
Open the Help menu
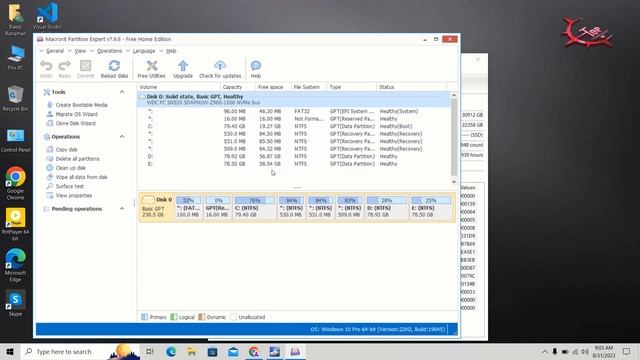point(171,51)
